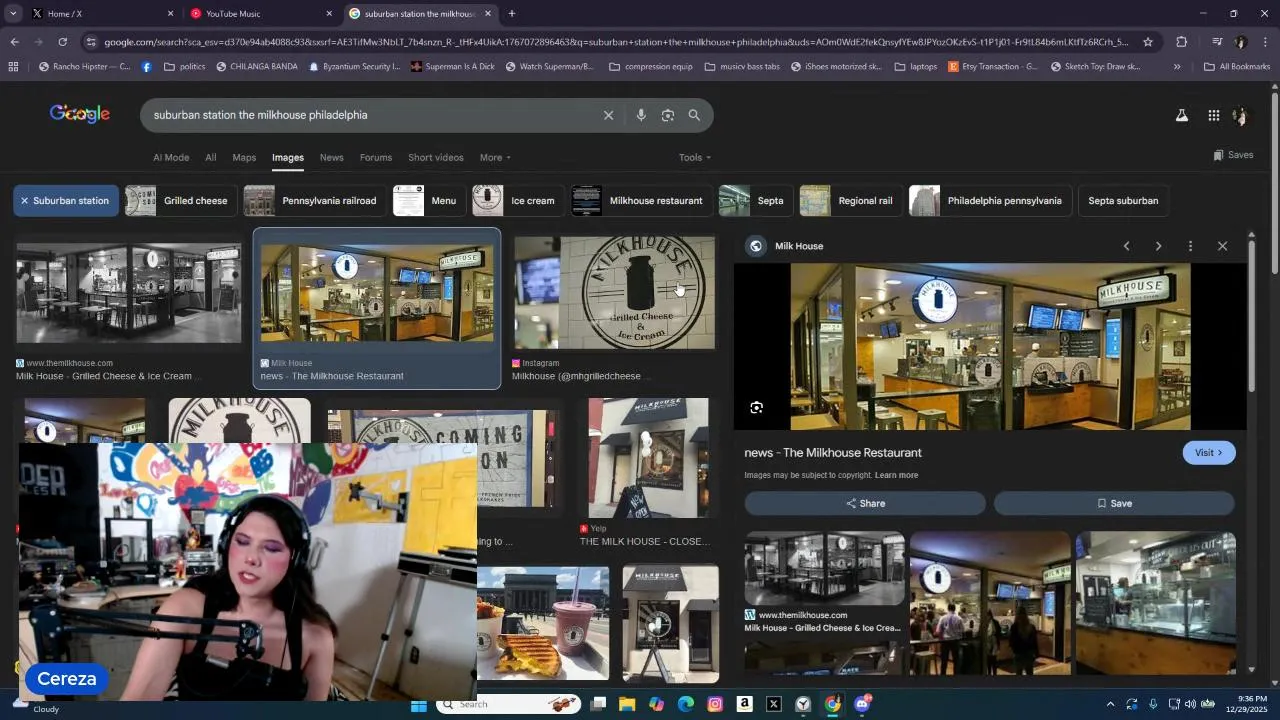This screenshot has height=720, width=1280.
Task: Switch to the News tab
Action: [x=331, y=158]
